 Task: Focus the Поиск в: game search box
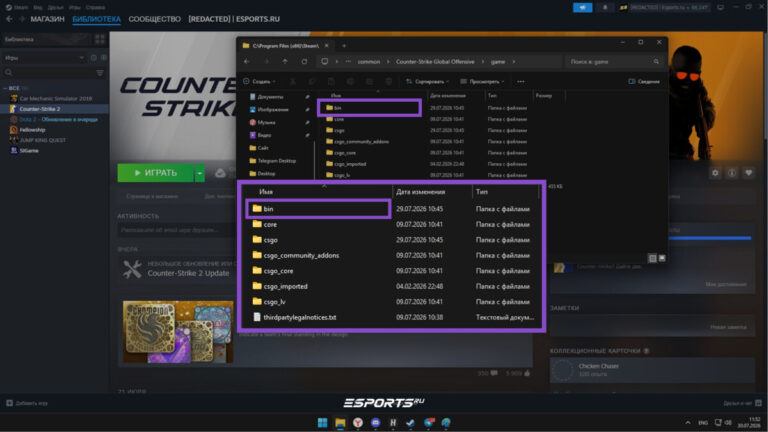tap(613, 62)
